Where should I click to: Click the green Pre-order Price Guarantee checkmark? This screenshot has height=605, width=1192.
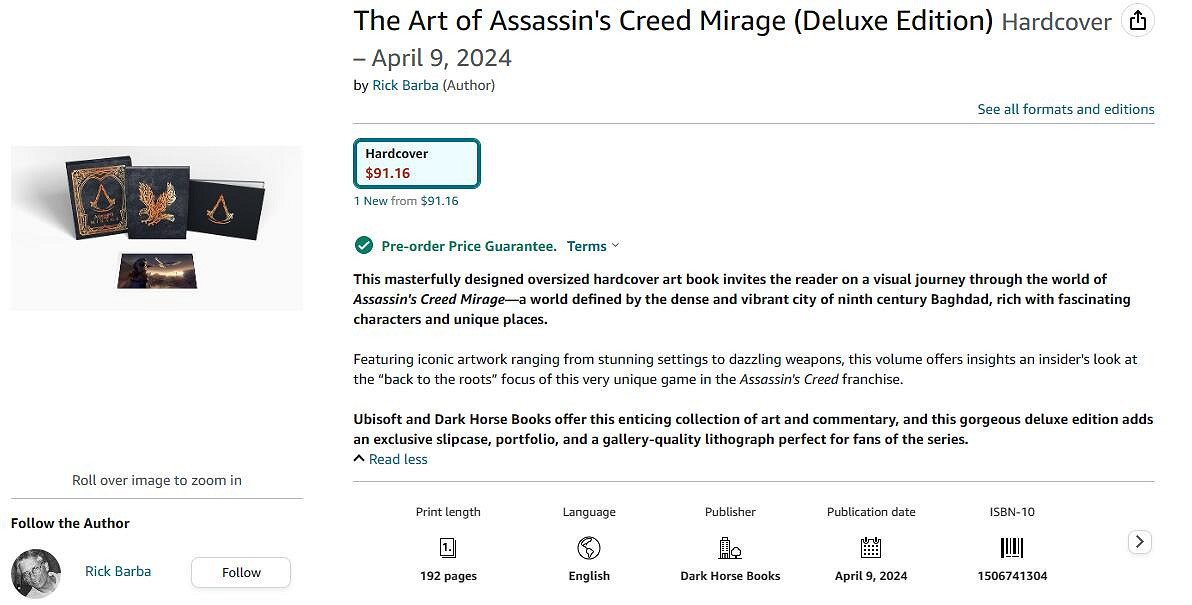[364, 246]
